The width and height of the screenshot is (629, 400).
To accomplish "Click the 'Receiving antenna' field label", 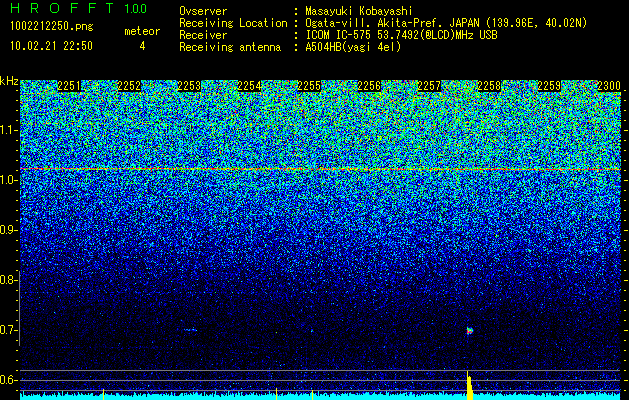I will 230,47.
